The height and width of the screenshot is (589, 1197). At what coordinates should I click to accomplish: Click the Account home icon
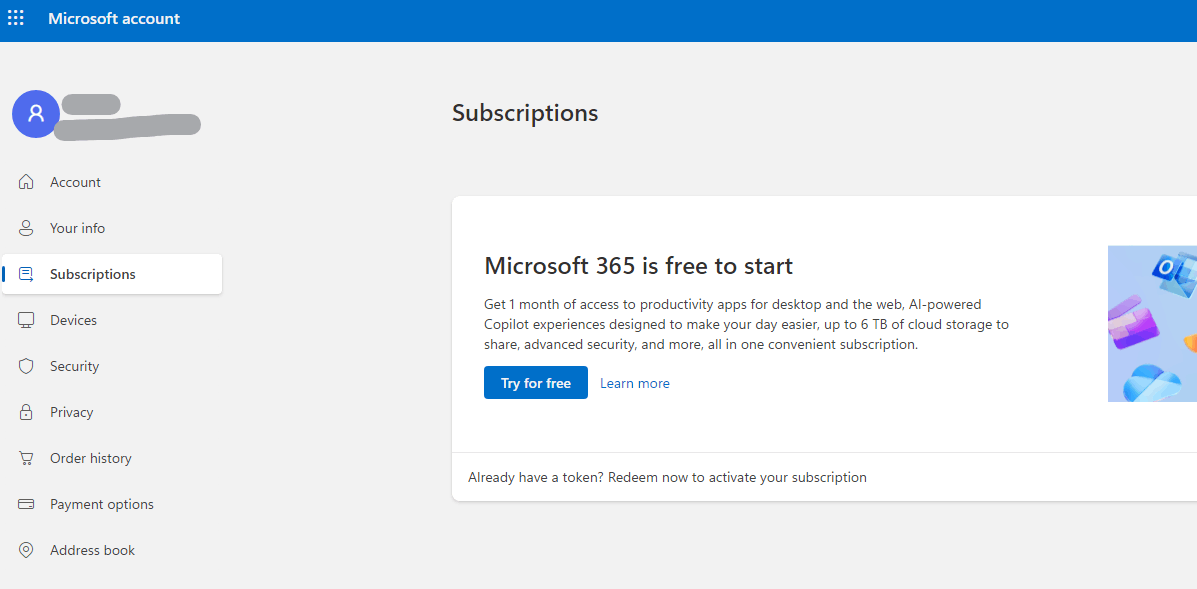27,181
